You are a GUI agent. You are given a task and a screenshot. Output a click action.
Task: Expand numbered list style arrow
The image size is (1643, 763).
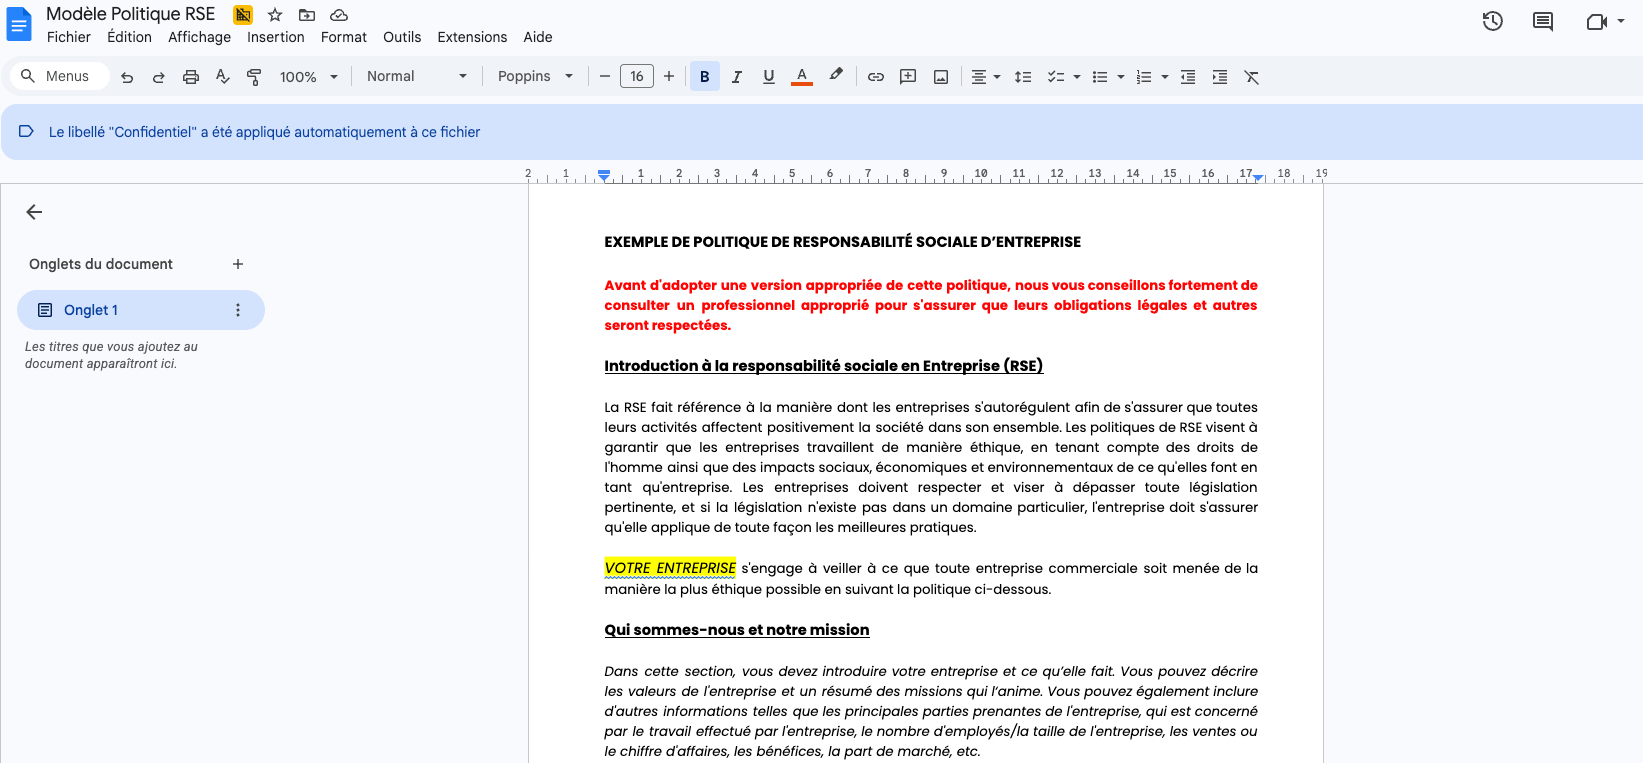1165,77
